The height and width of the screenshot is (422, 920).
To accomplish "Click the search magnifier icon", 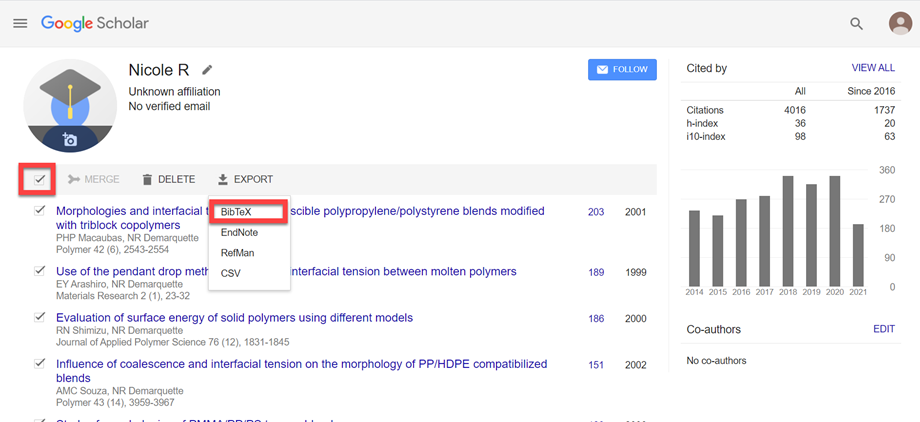I will coord(856,23).
